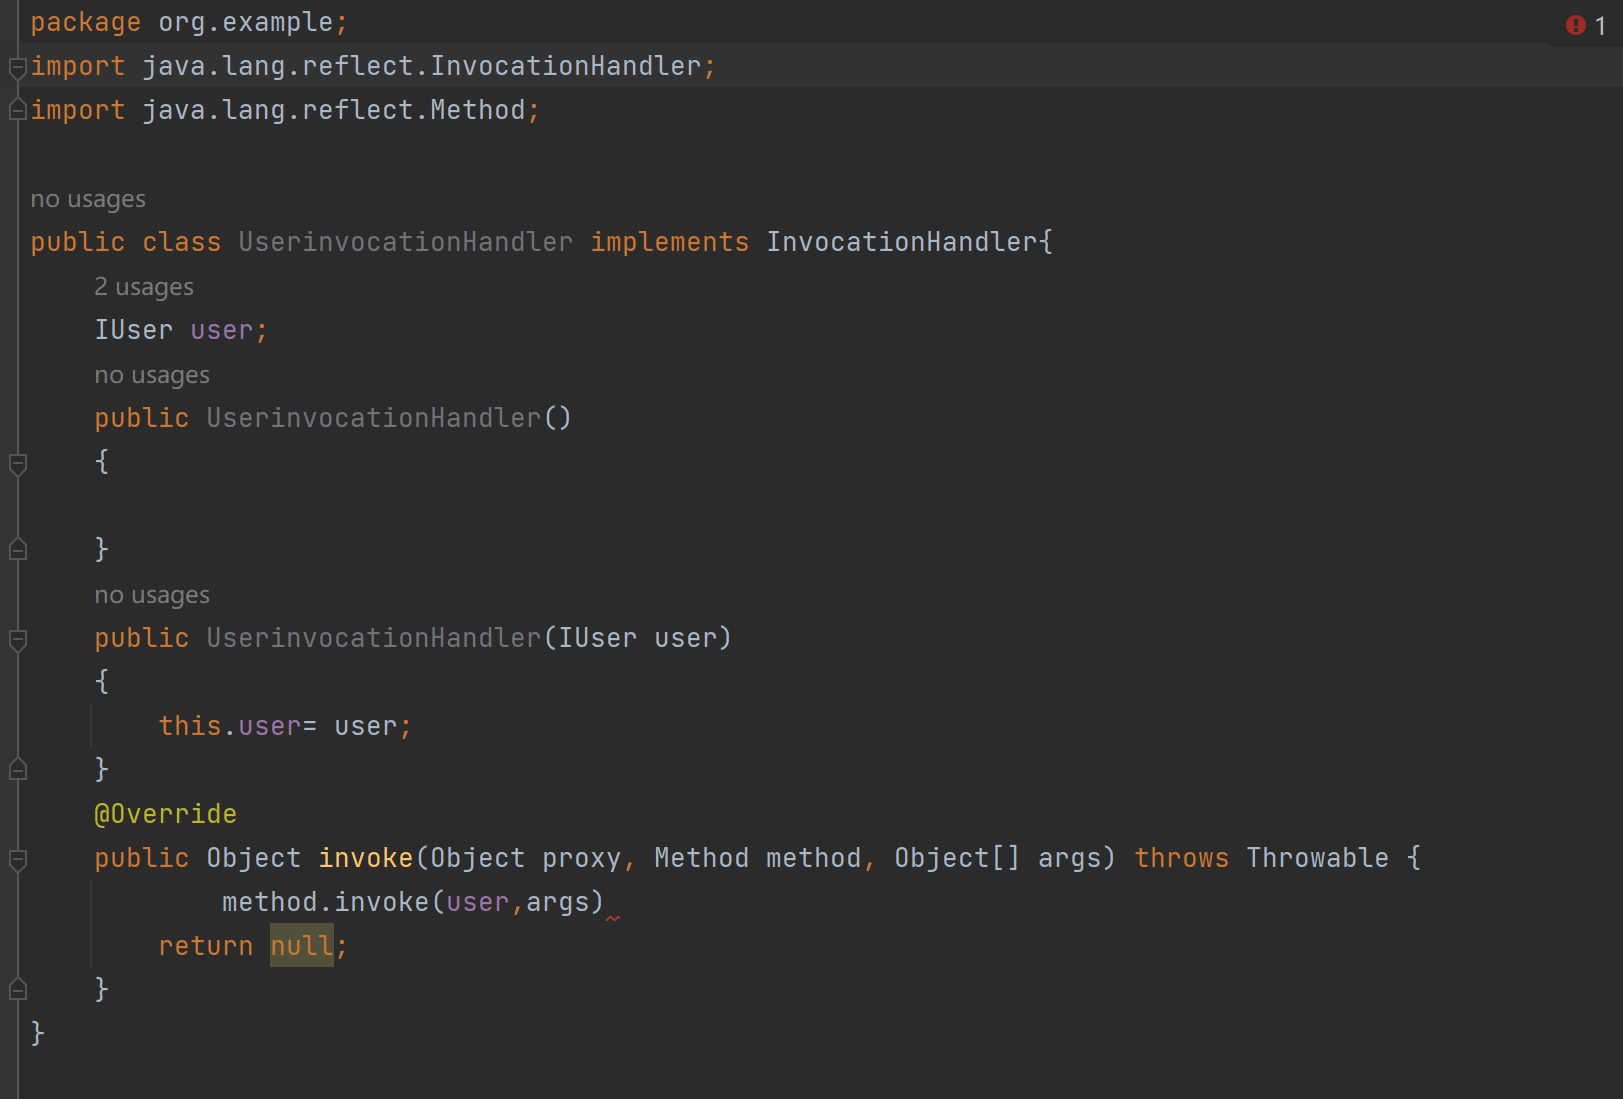Click the final closing brace of the class
Viewport: 1623px width, 1099px height.
tap(37, 1033)
